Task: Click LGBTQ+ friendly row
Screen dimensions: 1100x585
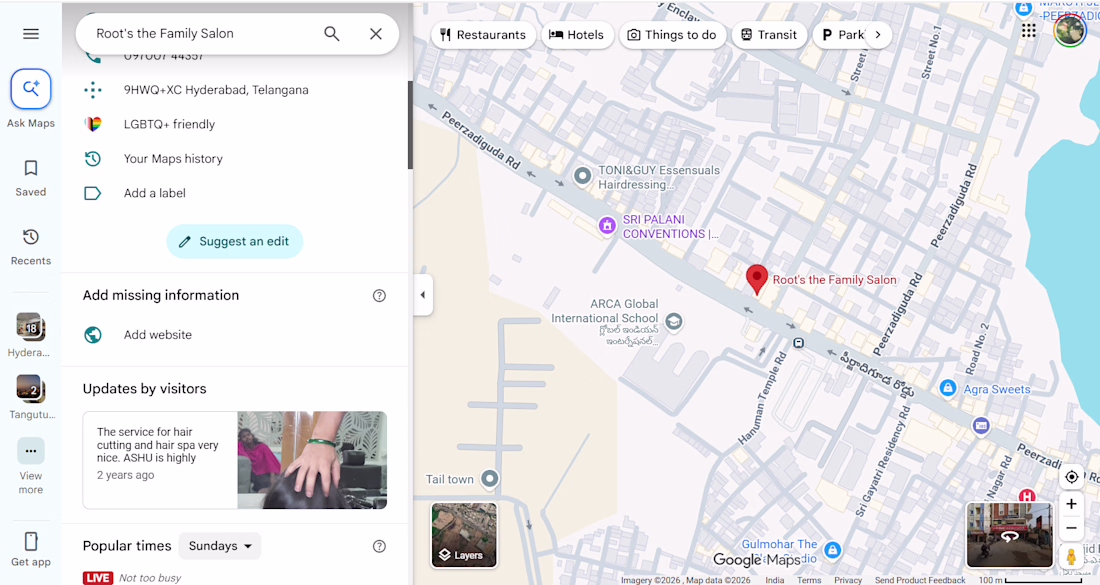Action: point(235,124)
